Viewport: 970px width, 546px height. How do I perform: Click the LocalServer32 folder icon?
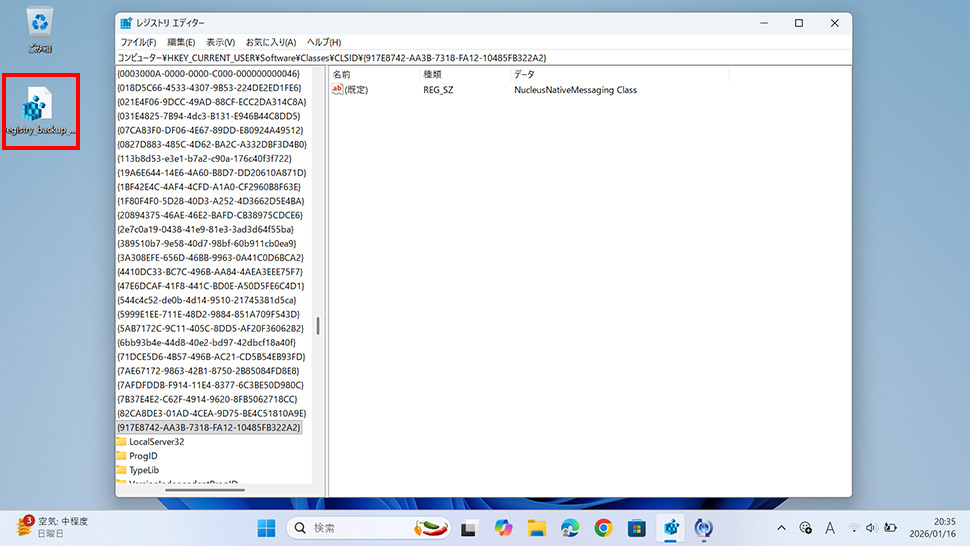(121, 441)
